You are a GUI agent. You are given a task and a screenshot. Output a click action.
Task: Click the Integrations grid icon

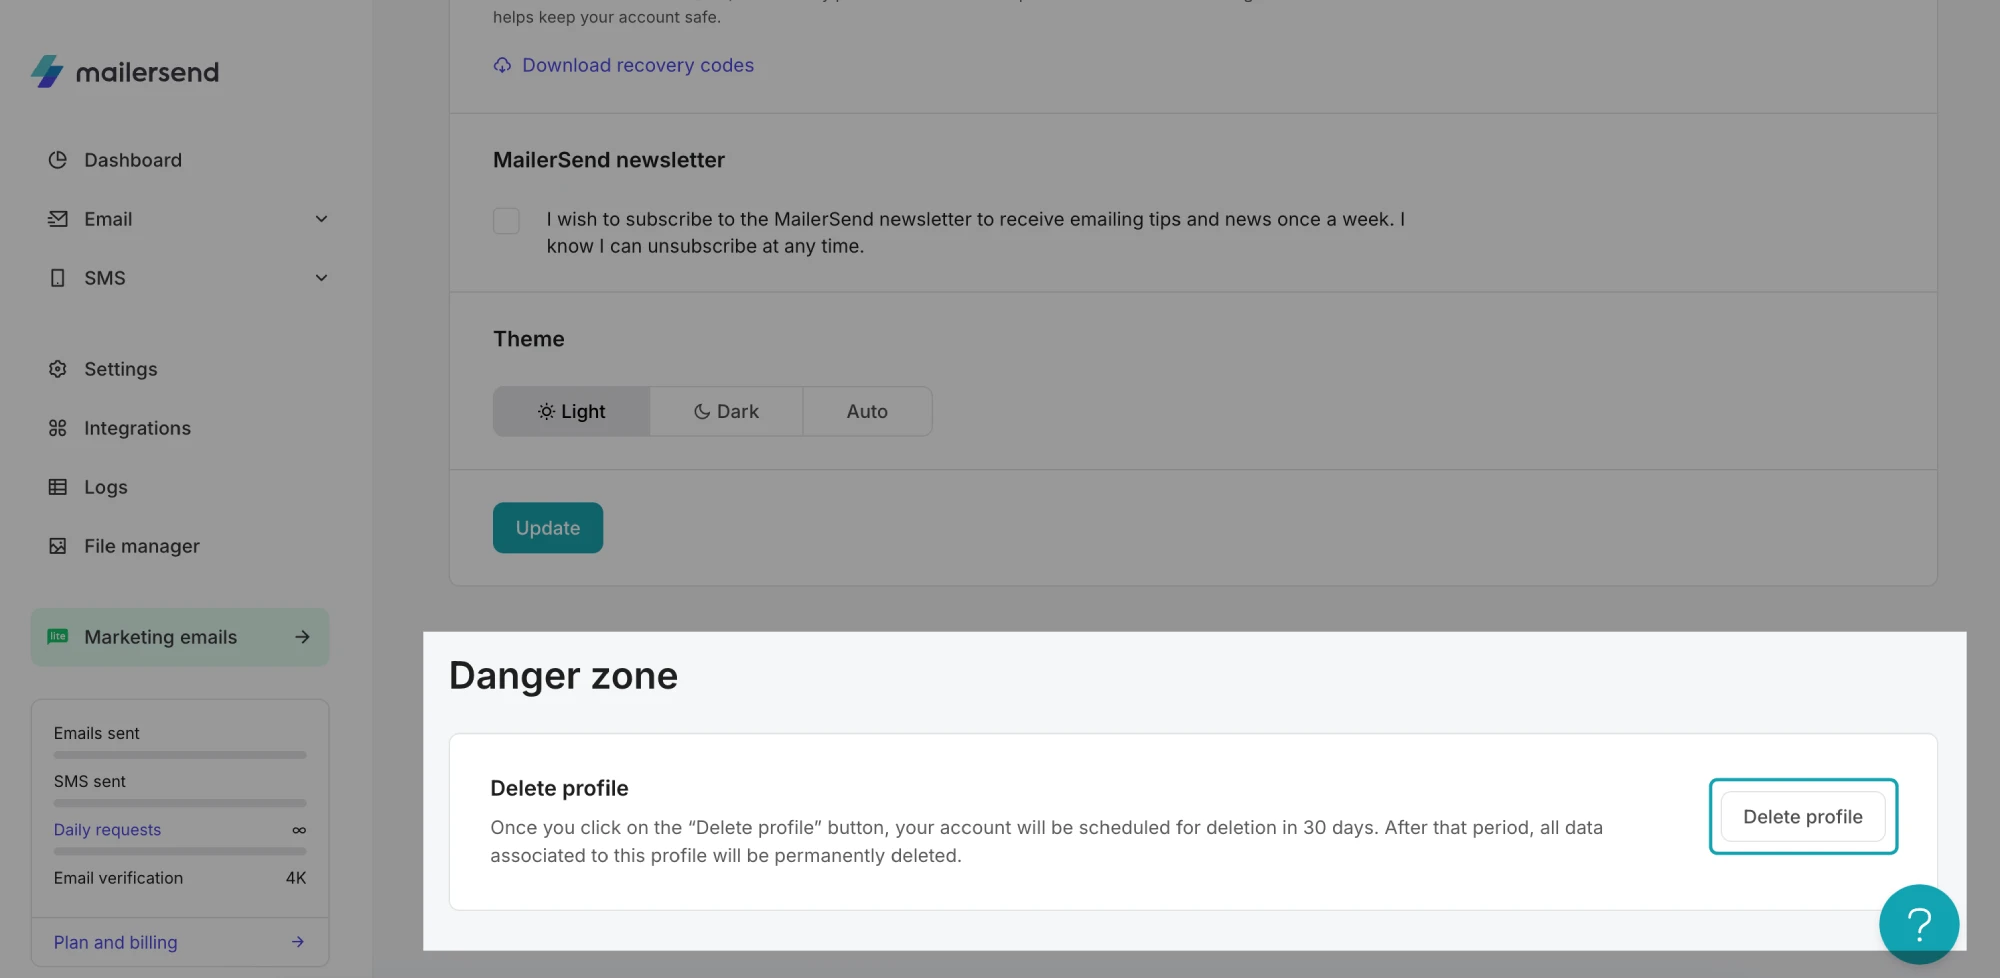coord(58,428)
